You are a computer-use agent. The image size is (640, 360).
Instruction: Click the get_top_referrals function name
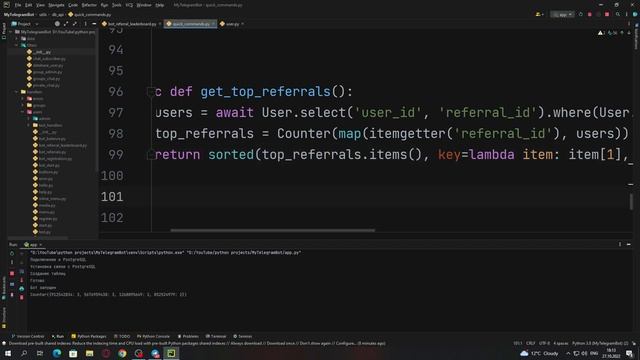point(265,91)
